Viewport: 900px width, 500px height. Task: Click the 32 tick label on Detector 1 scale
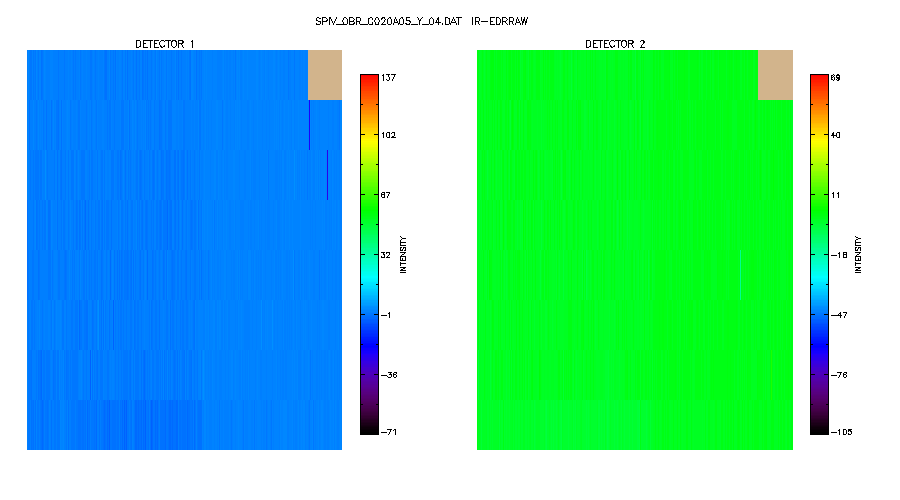386,255
